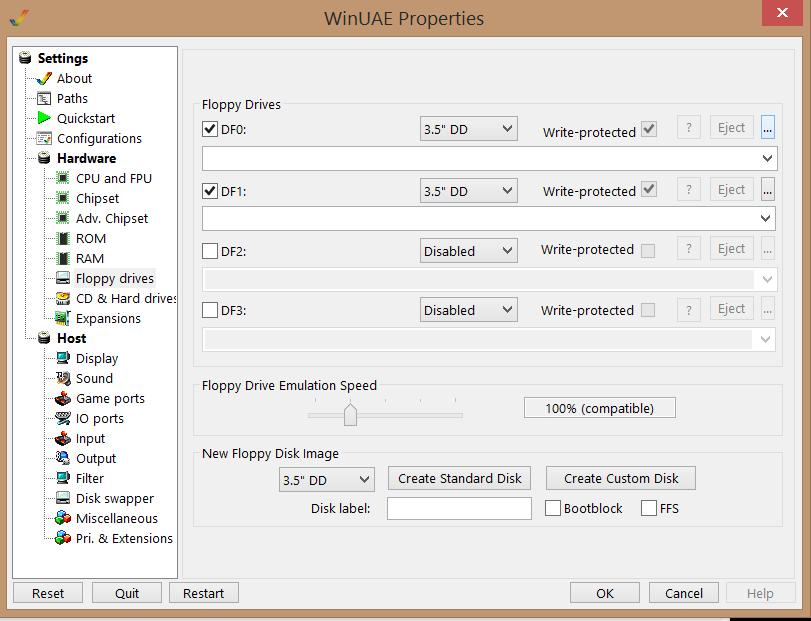Viewport: 811px width, 621px height.
Task: Click the Sound icon
Action: pos(63,378)
